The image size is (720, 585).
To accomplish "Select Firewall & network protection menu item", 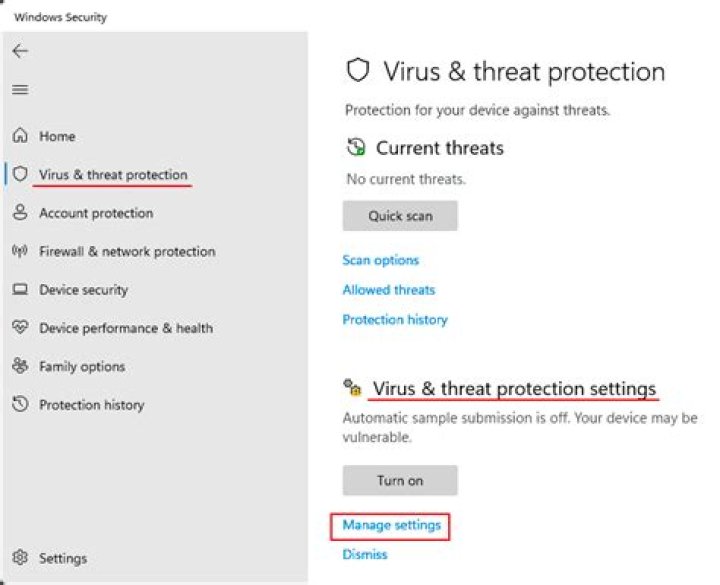I will point(127,251).
